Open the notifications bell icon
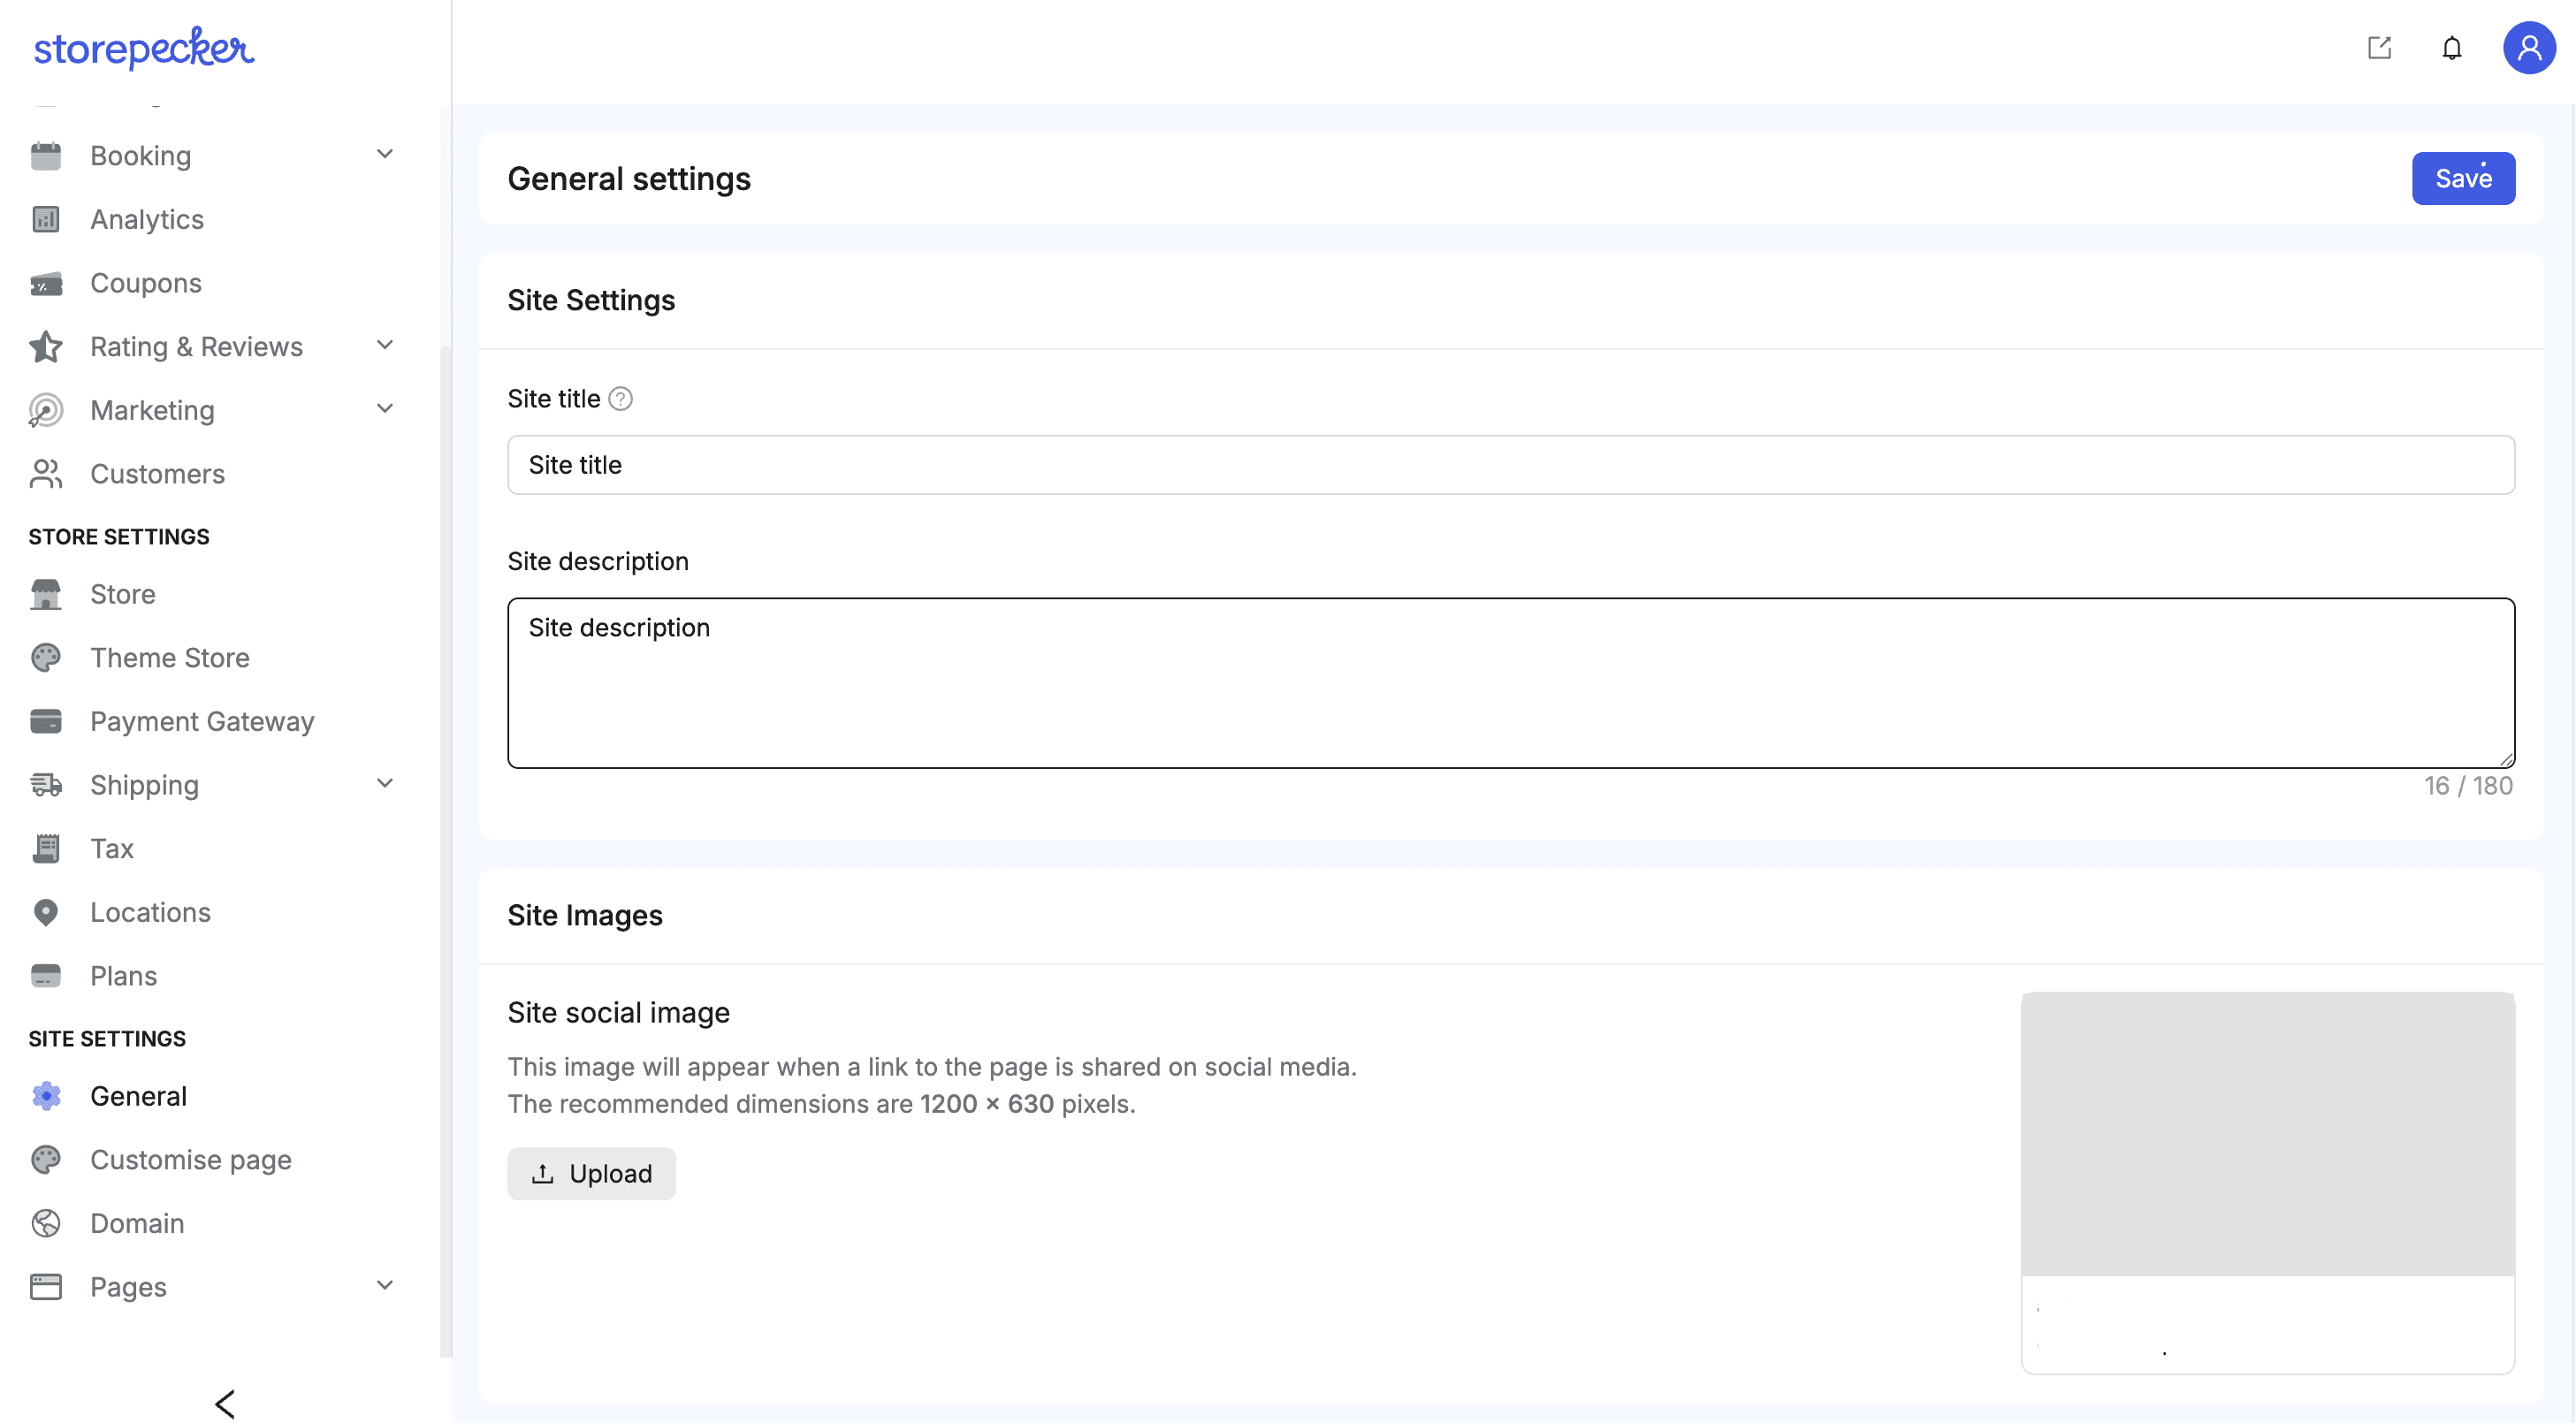This screenshot has height=1423, width=2576. click(x=2451, y=48)
